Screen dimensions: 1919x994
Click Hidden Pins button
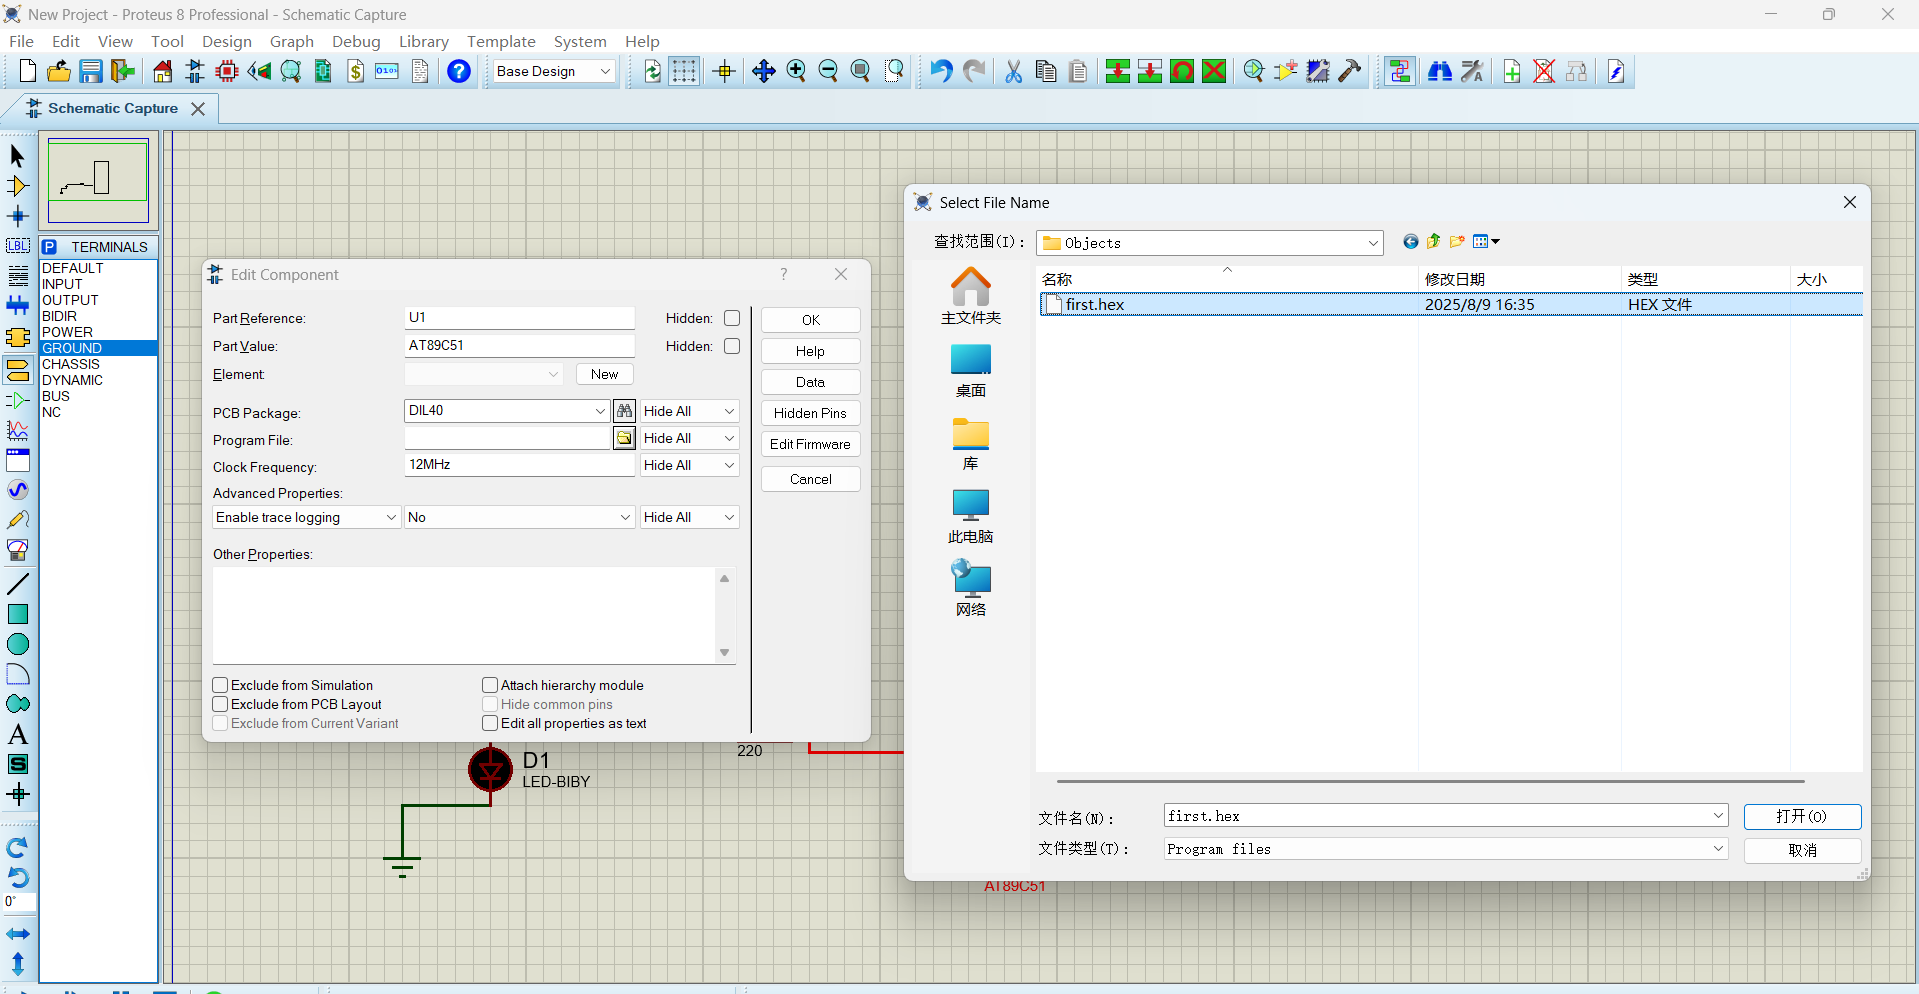[811, 413]
